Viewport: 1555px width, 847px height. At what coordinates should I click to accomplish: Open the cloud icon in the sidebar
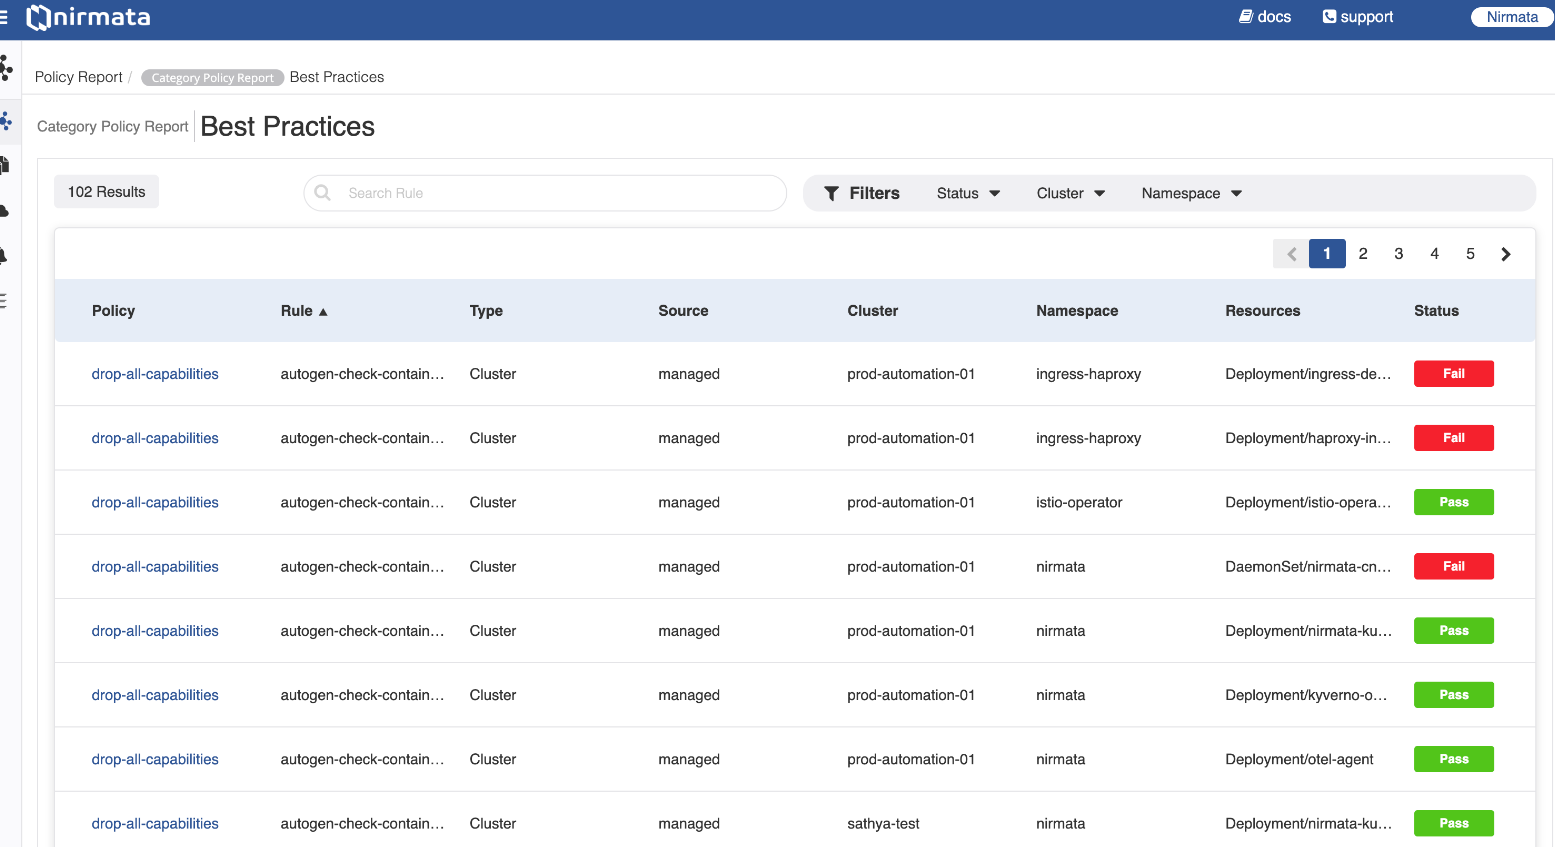(5, 211)
